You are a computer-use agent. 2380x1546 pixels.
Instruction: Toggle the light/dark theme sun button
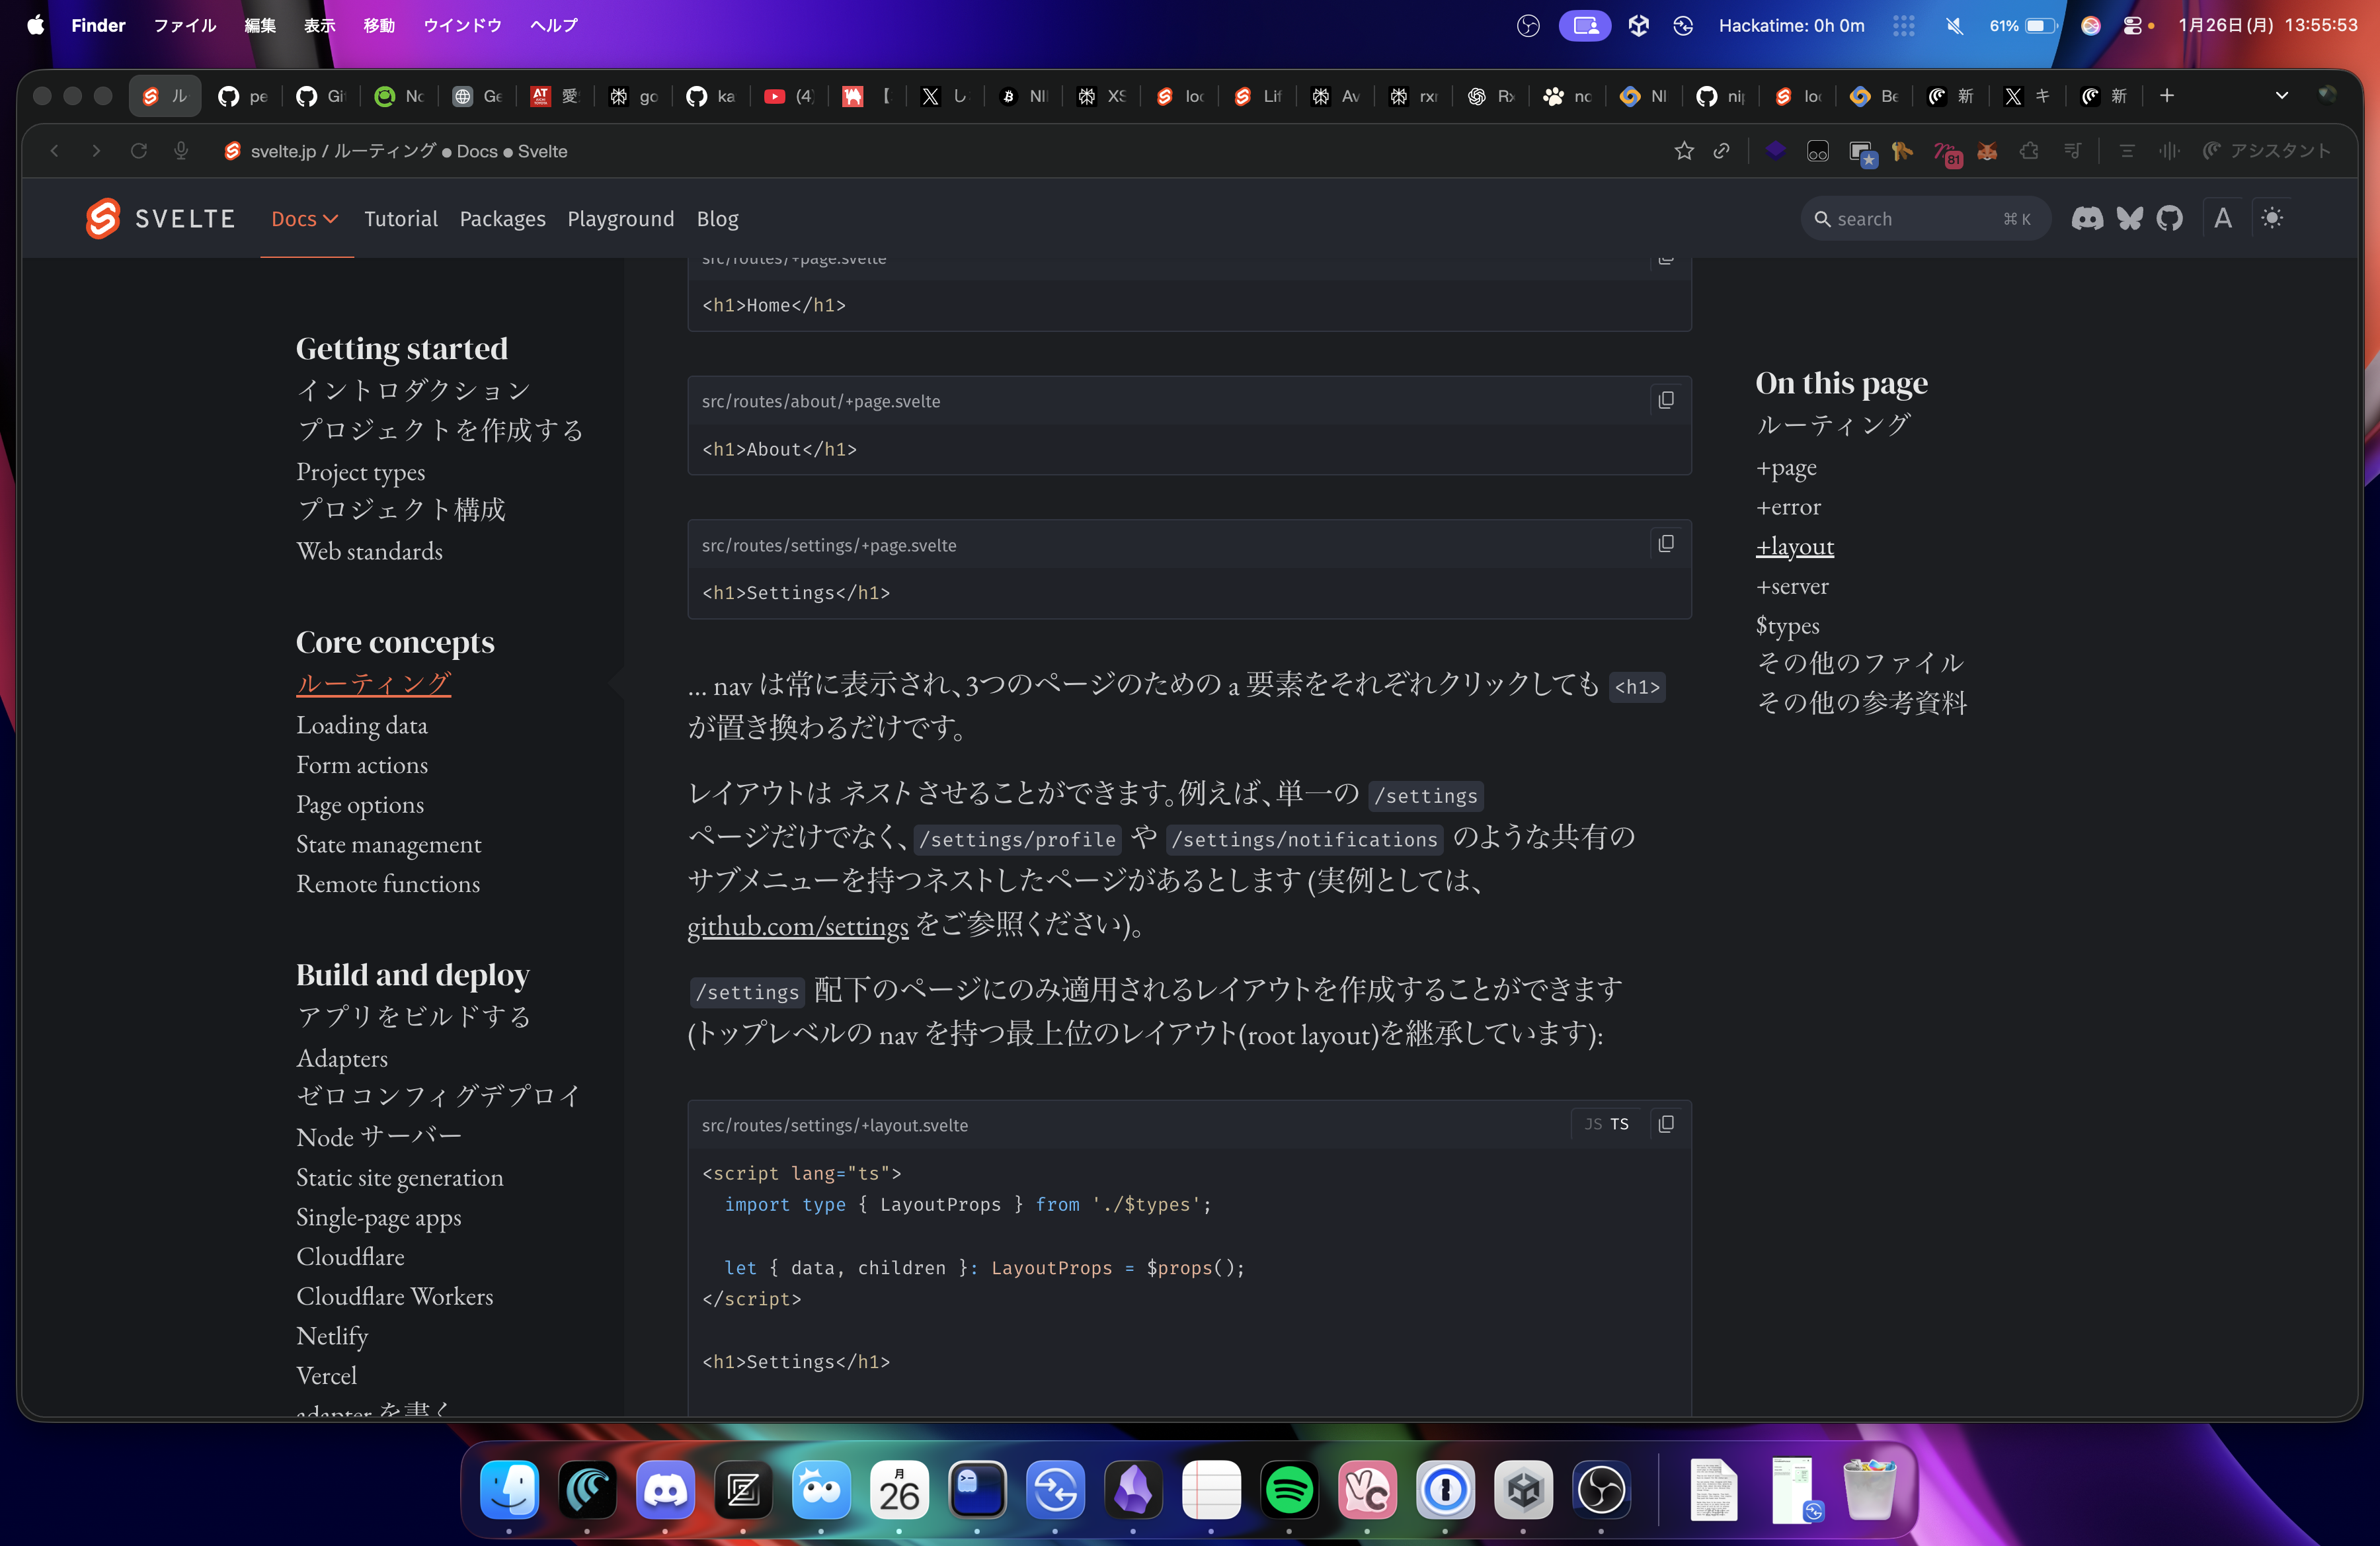pyautogui.click(x=2272, y=218)
